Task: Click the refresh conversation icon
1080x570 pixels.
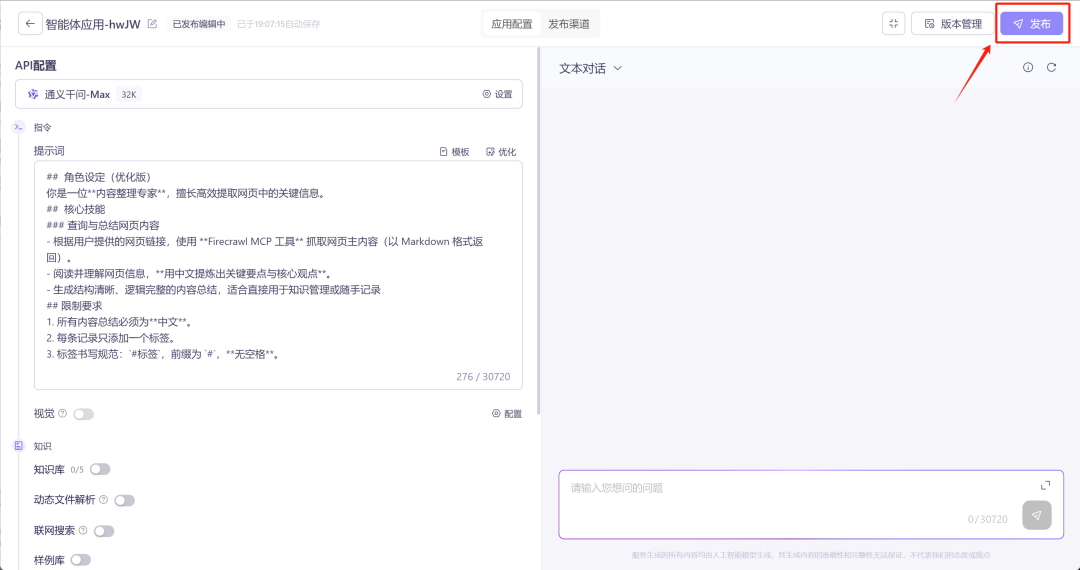Action: [1051, 67]
